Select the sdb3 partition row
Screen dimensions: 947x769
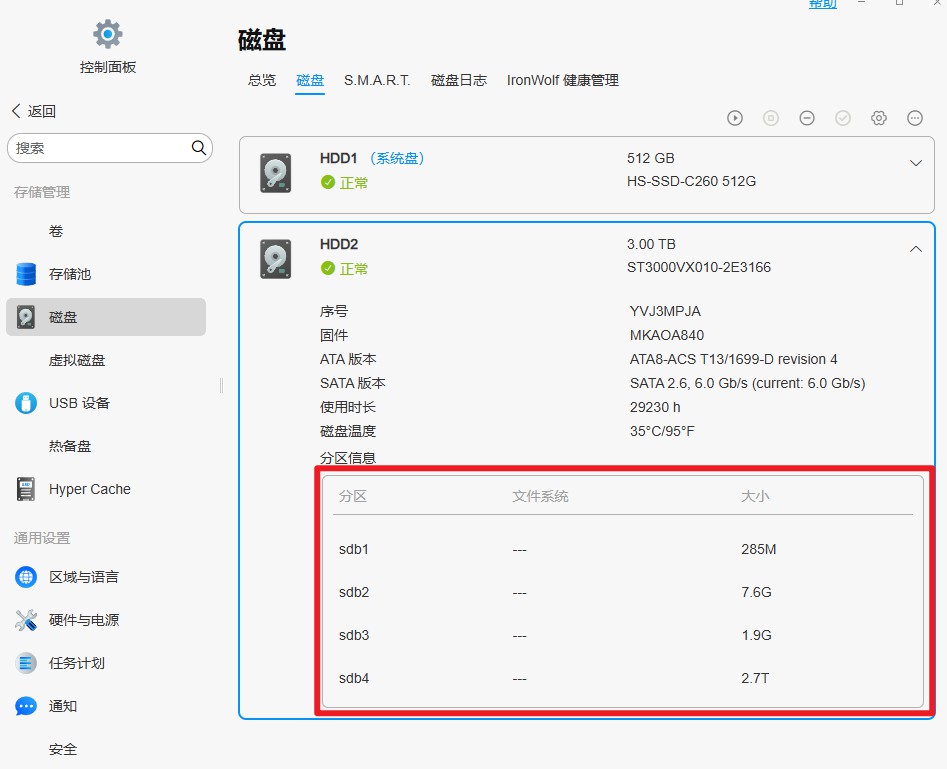622,635
